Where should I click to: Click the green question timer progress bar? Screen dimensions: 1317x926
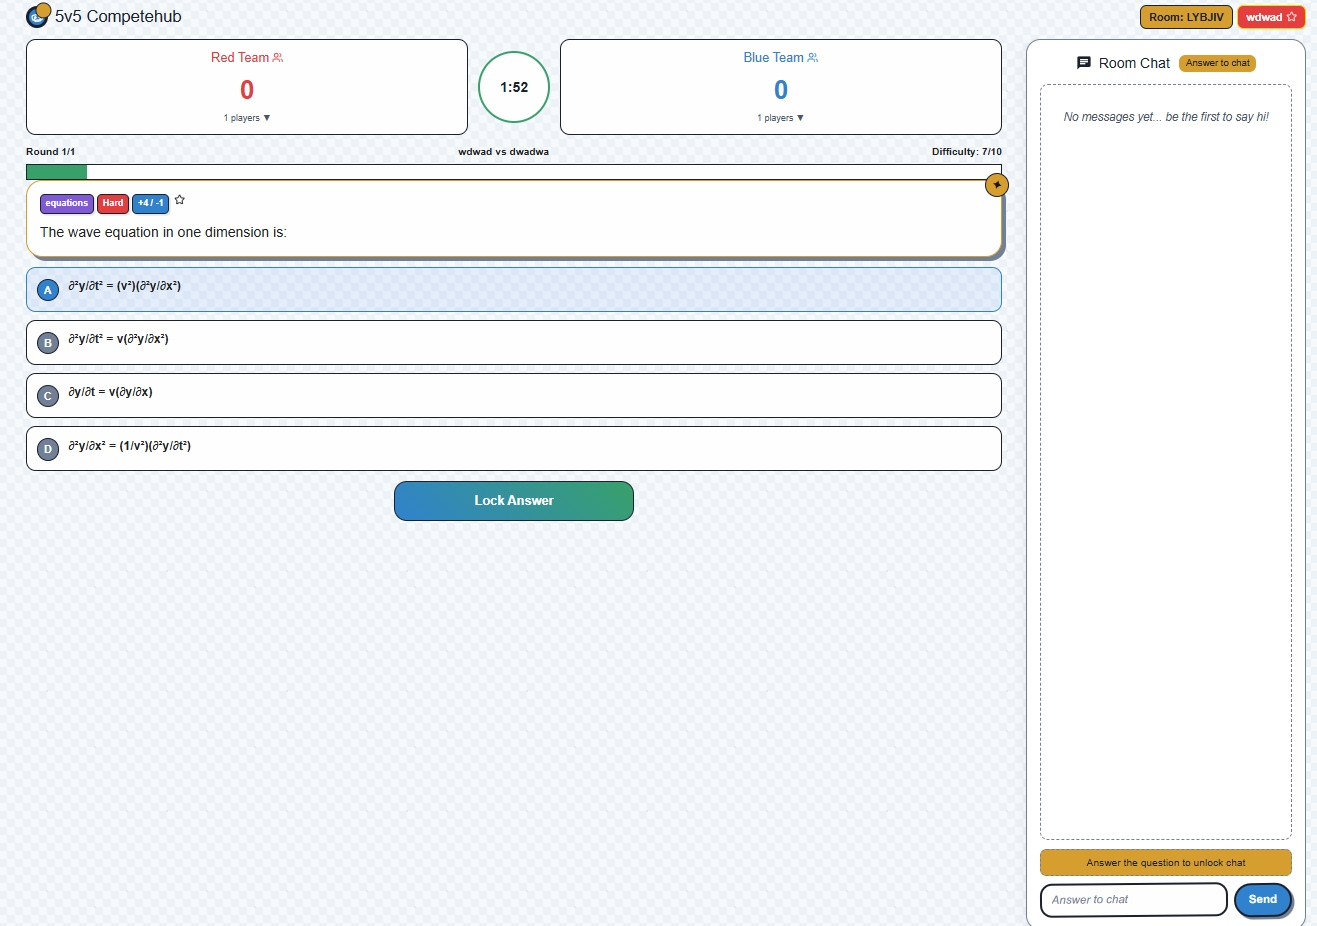click(x=56, y=171)
